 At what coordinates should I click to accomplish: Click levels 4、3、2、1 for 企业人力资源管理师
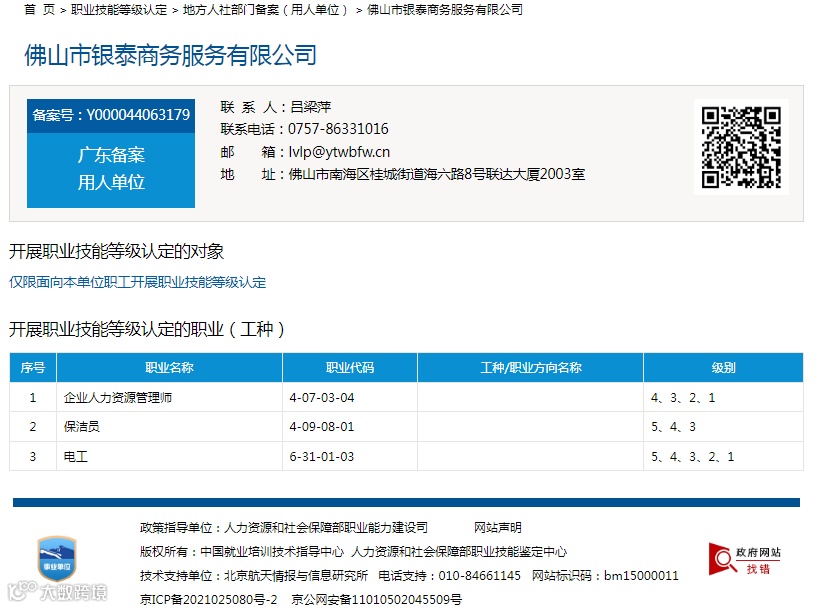pyautogui.click(x=683, y=397)
